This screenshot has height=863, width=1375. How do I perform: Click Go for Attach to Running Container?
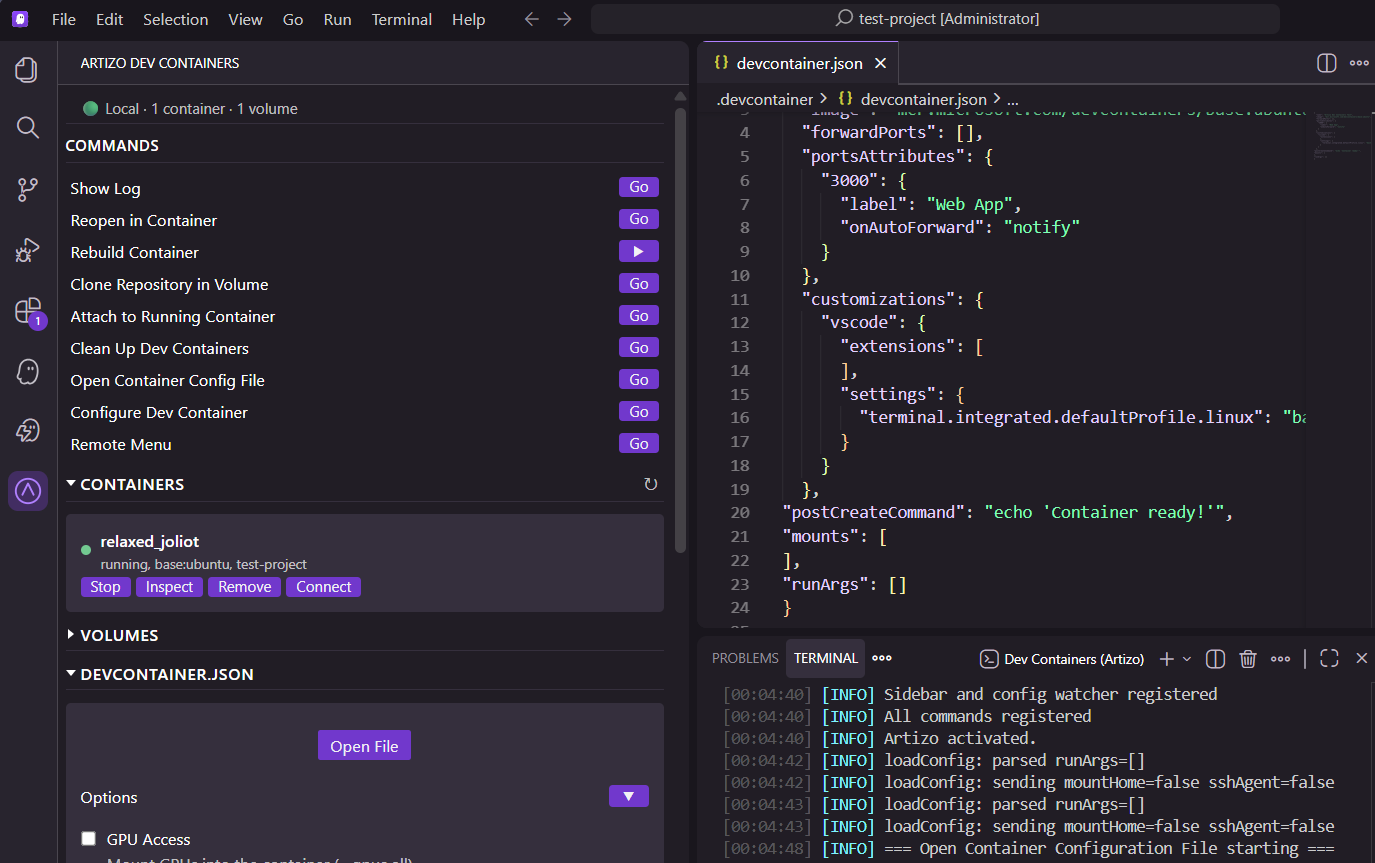point(639,315)
